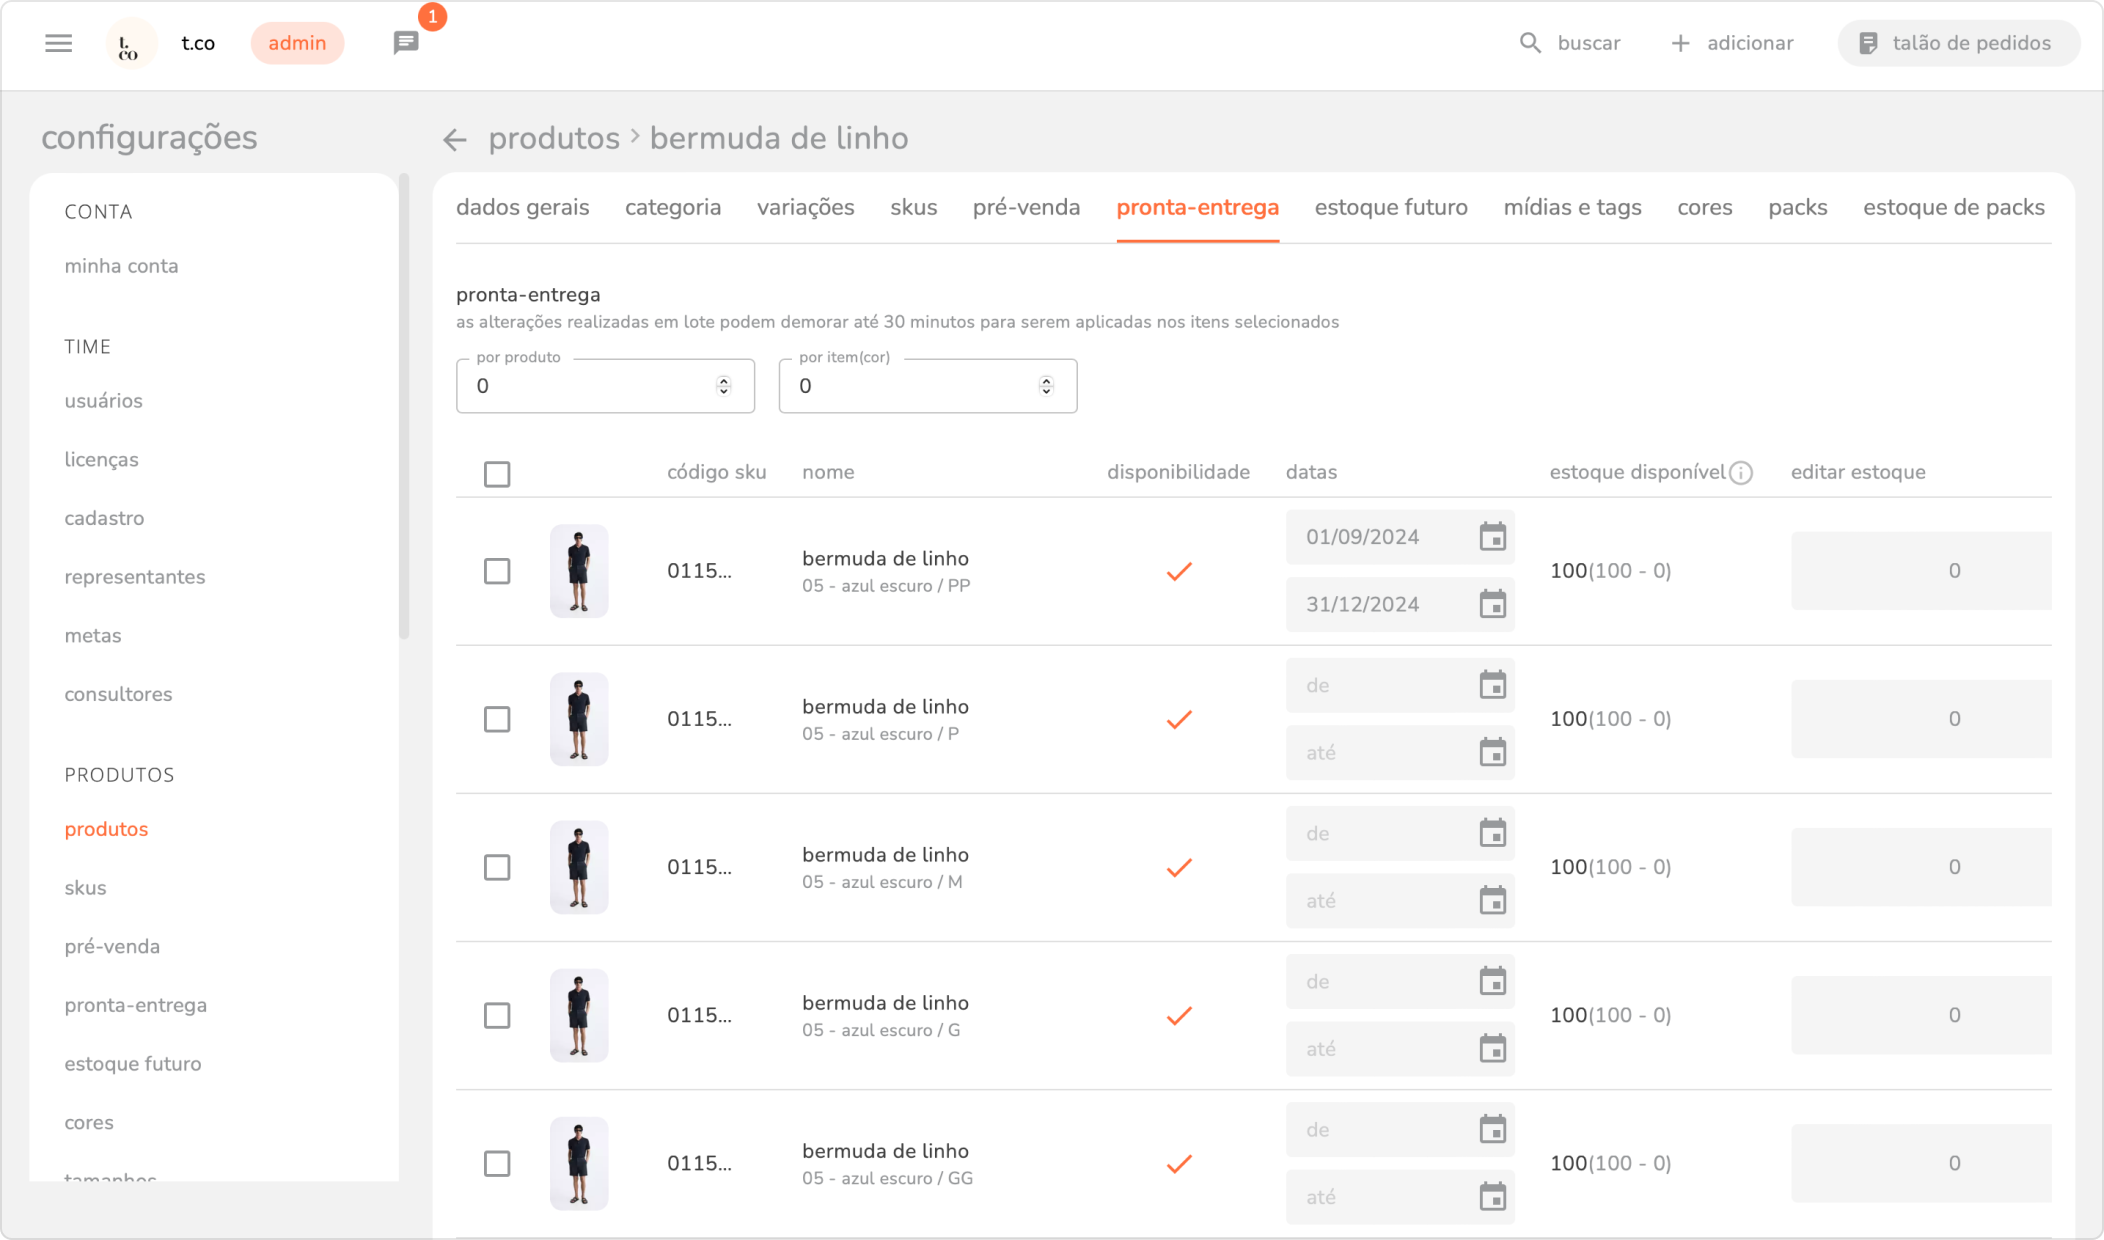Open the calendar for the 01/09/2024 date
The height and width of the screenshot is (1240, 2104).
[x=1492, y=537]
